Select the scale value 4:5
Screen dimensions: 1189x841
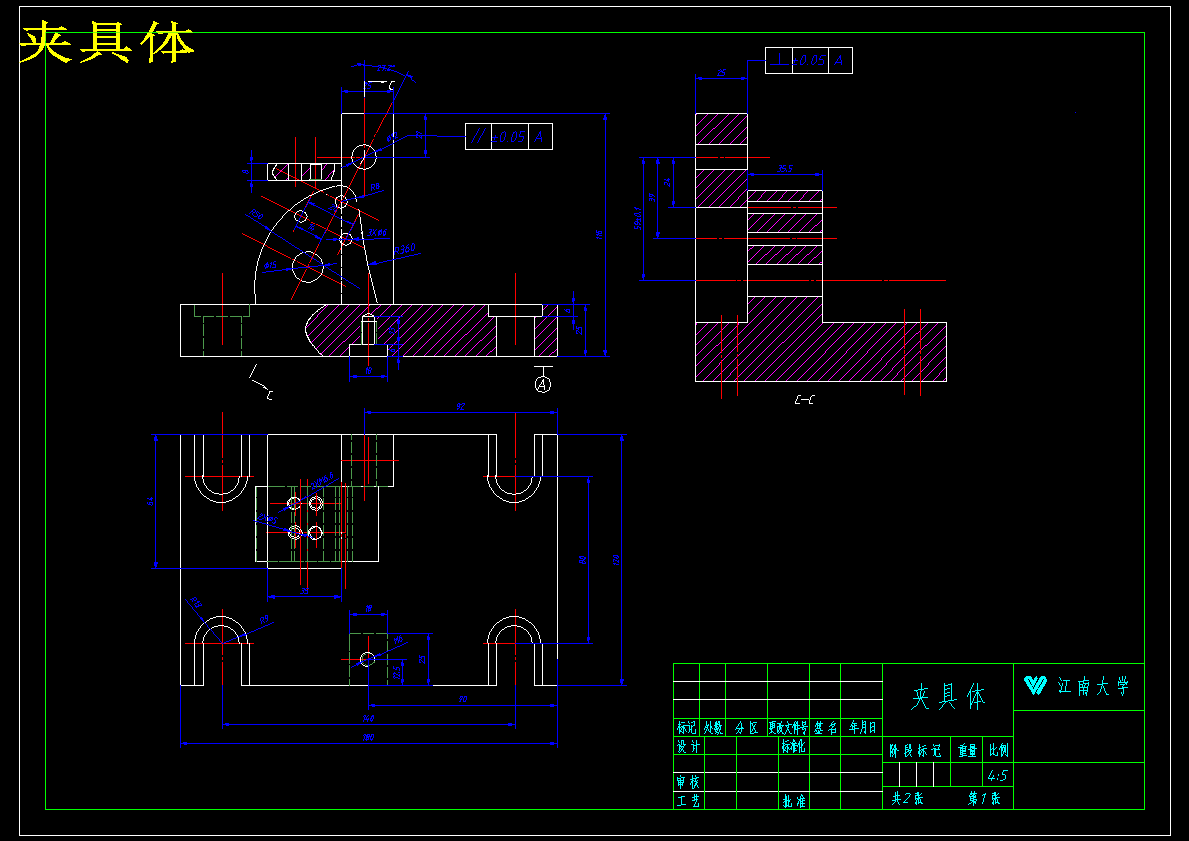(x=997, y=776)
